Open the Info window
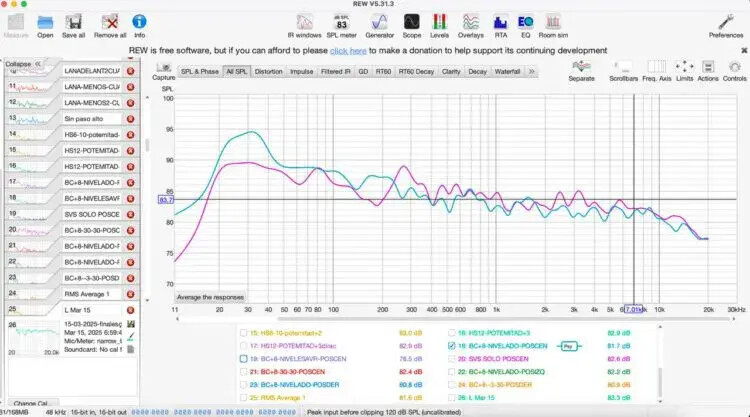750x417 pixels. pos(139,26)
